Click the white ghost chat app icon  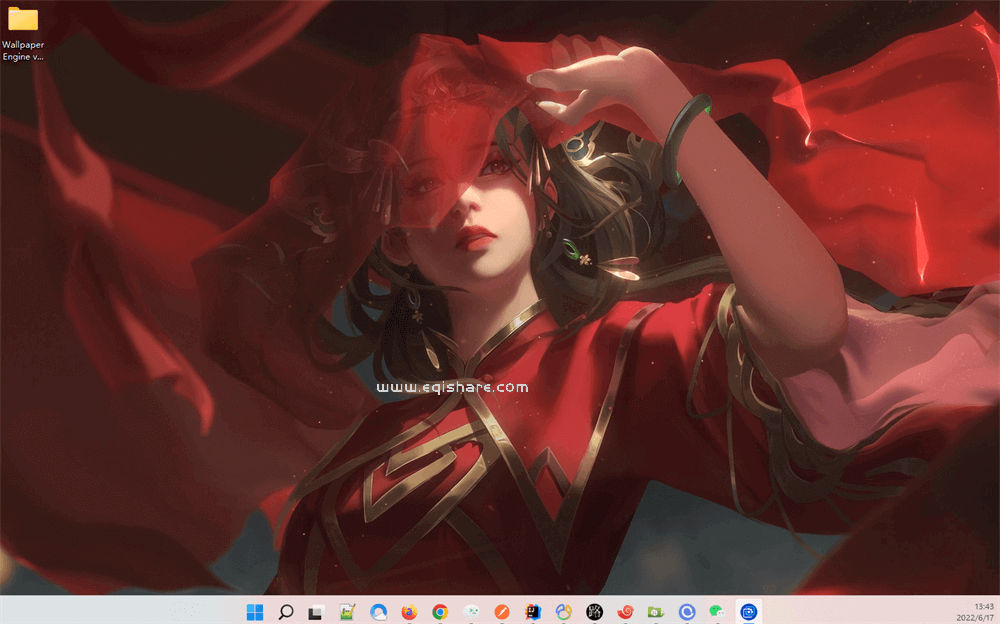470,610
